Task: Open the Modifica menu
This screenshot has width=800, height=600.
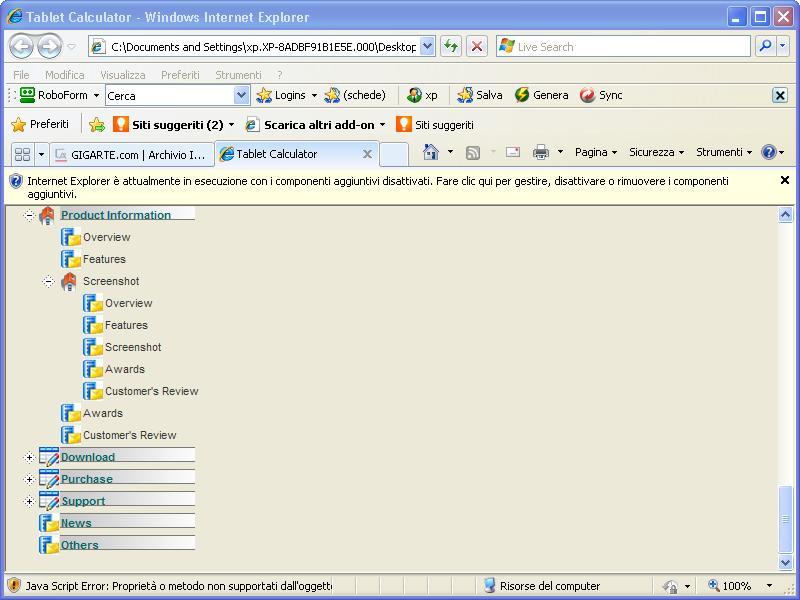Action: click(64, 75)
